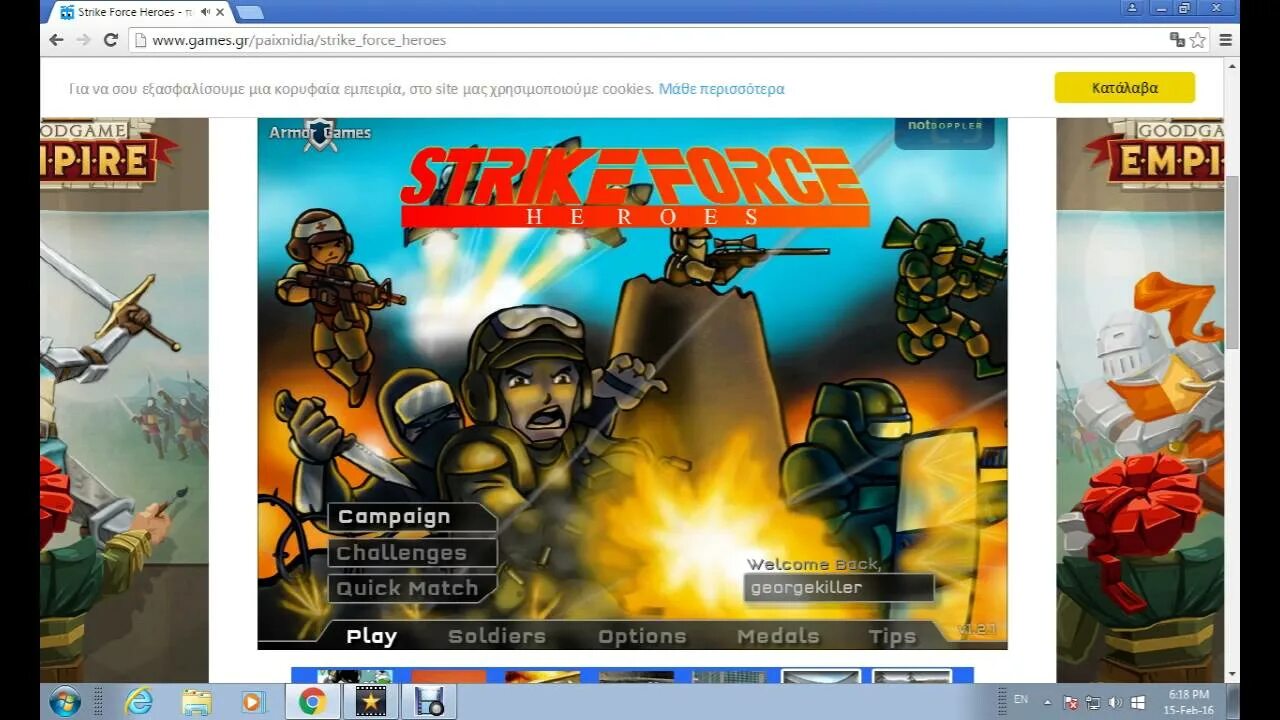Open the Options menu tab
Viewport: 1280px width, 720px height.
click(x=642, y=636)
